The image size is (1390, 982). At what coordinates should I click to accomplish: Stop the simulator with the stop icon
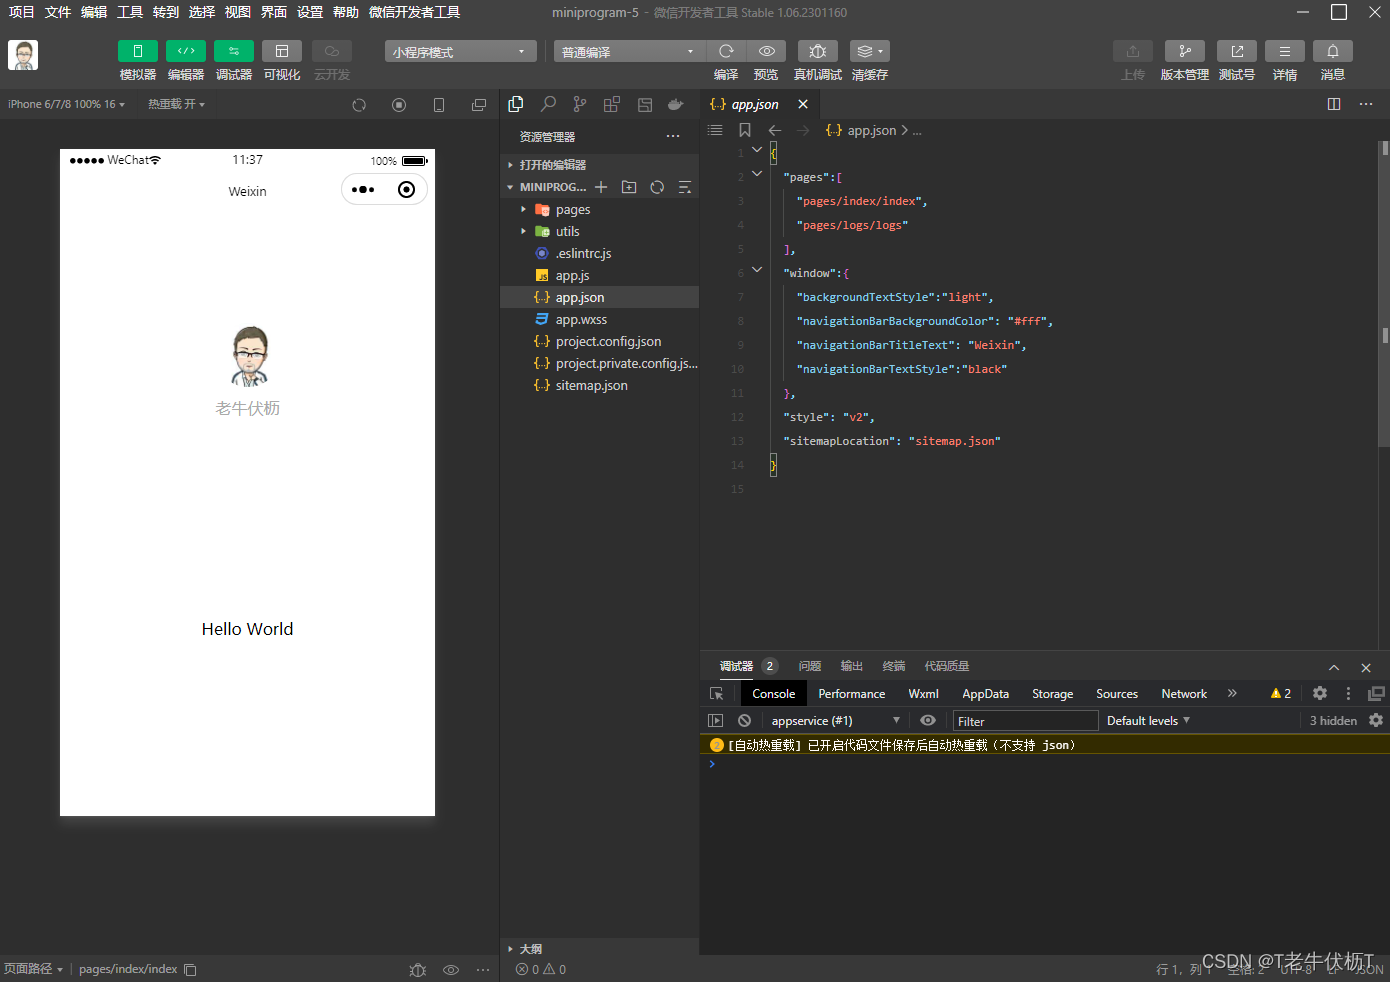coord(399,105)
